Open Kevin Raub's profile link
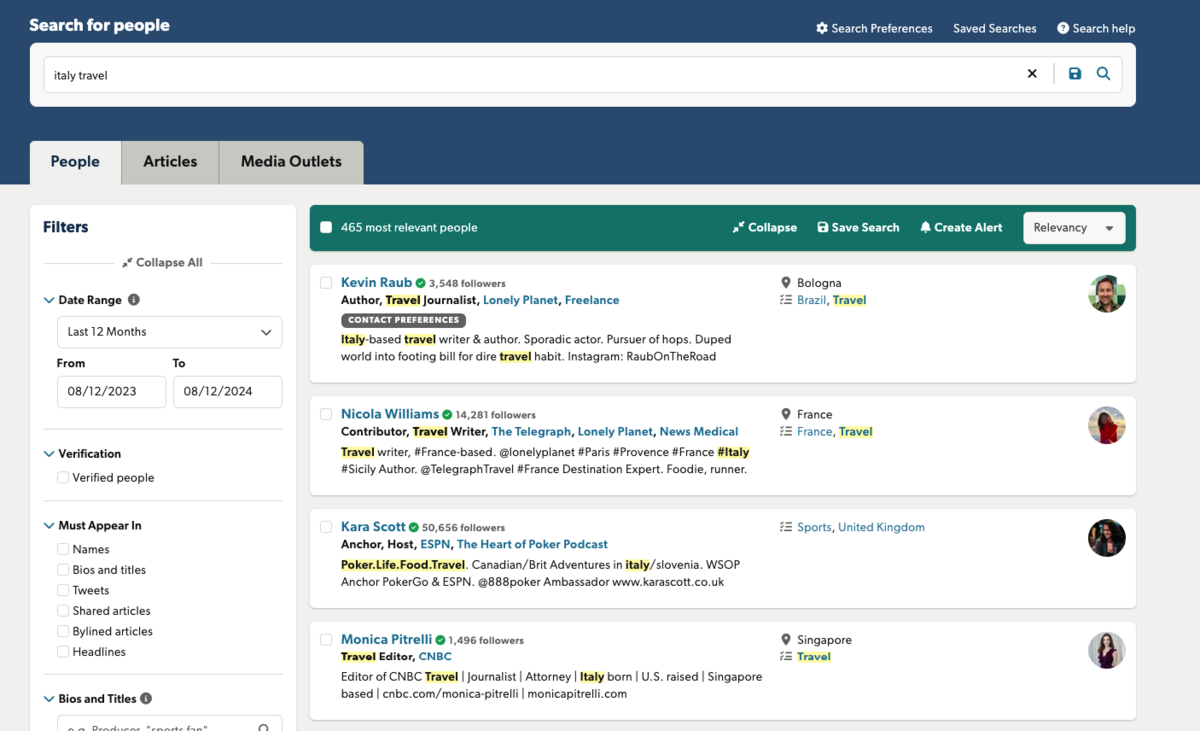1200x731 pixels. coord(376,283)
